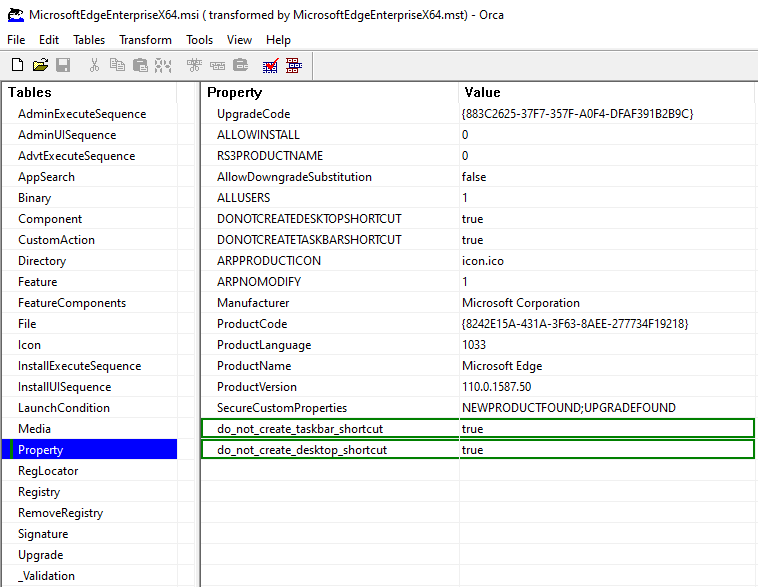
Task: Open the Transform menu
Action: (x=146, y=40)
